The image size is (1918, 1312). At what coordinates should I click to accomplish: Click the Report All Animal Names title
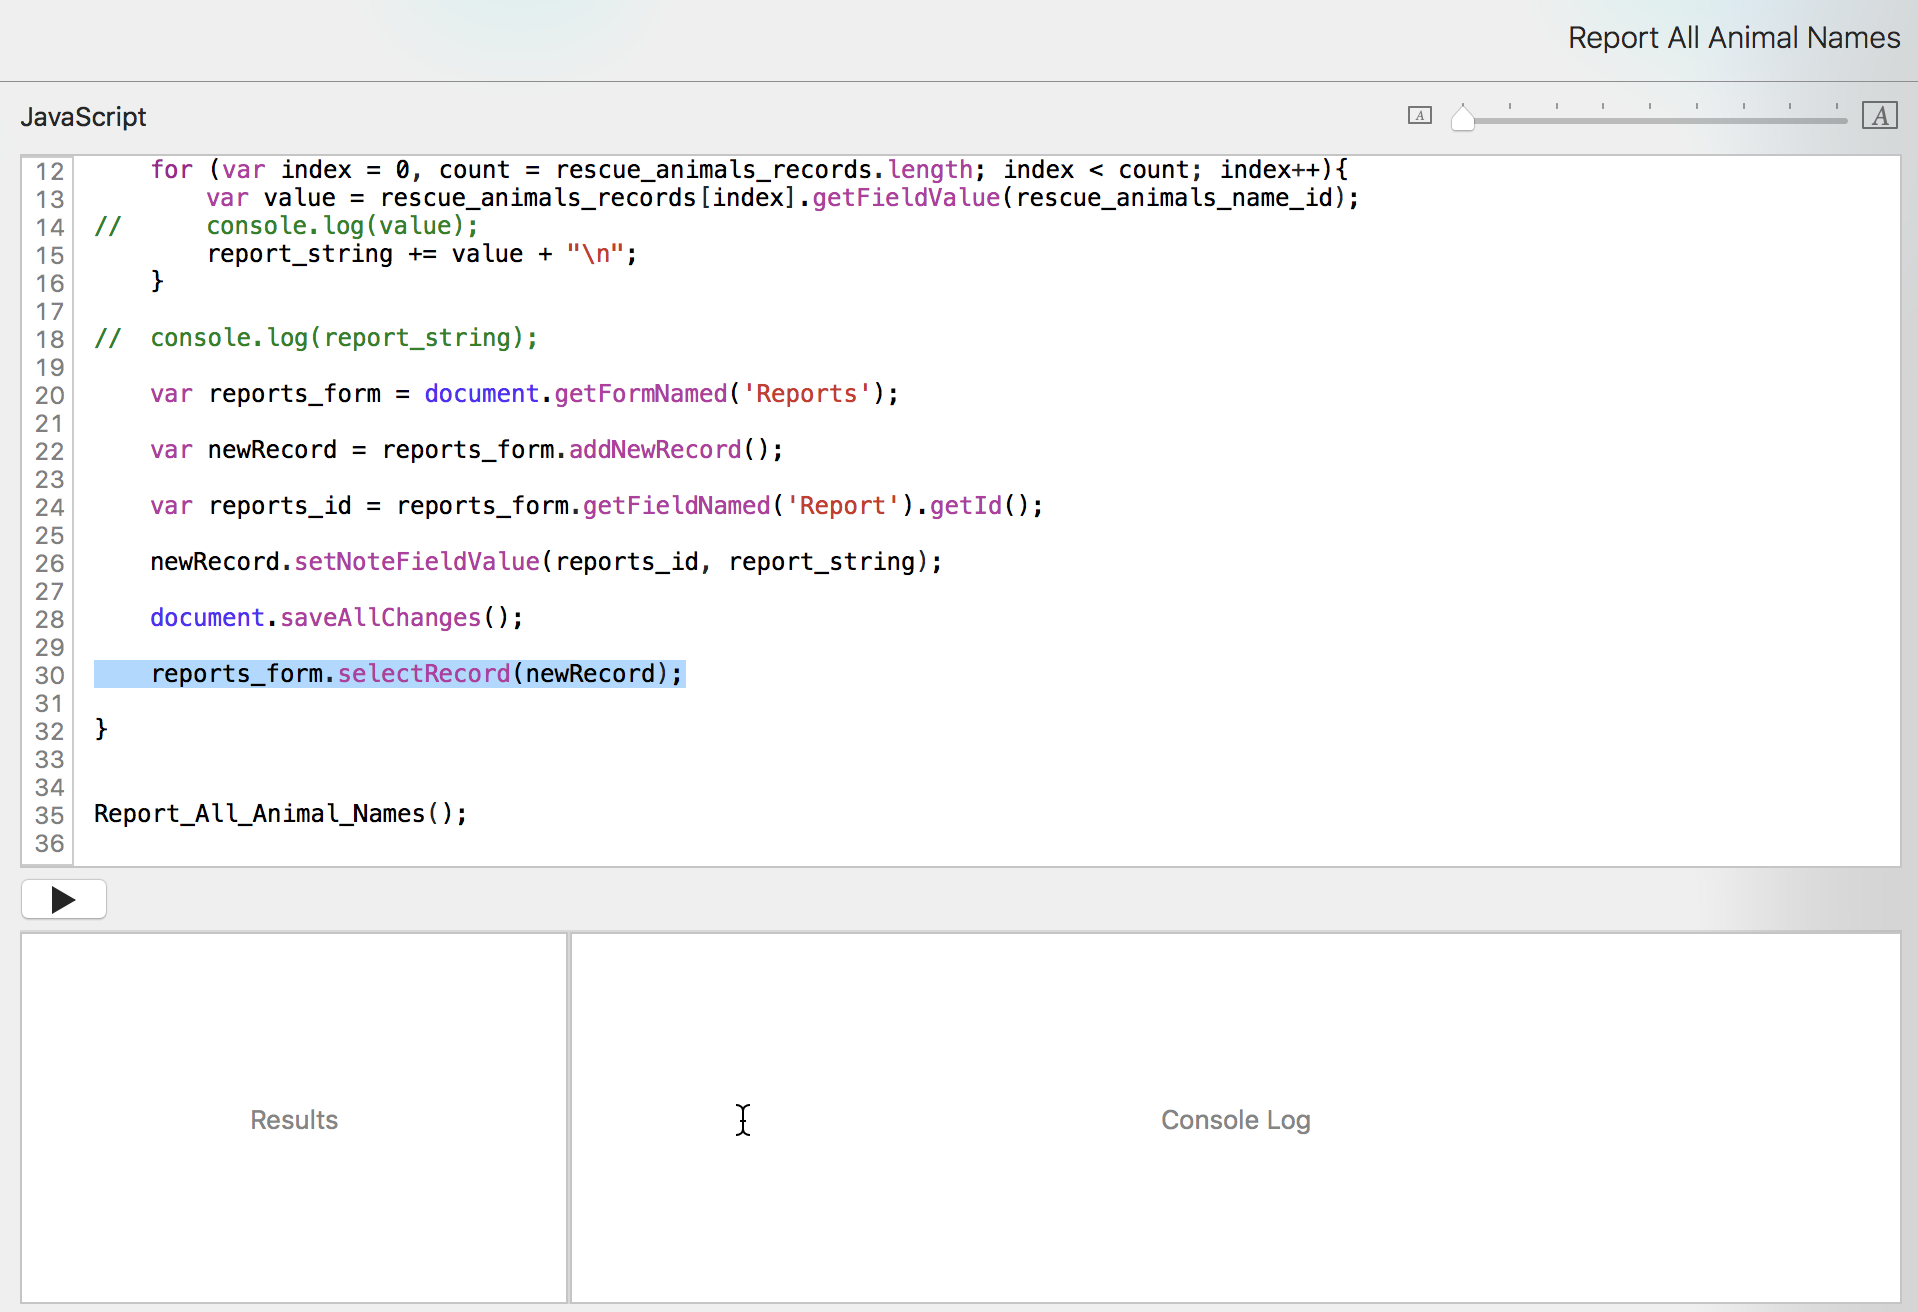[x=1733, y=38]
